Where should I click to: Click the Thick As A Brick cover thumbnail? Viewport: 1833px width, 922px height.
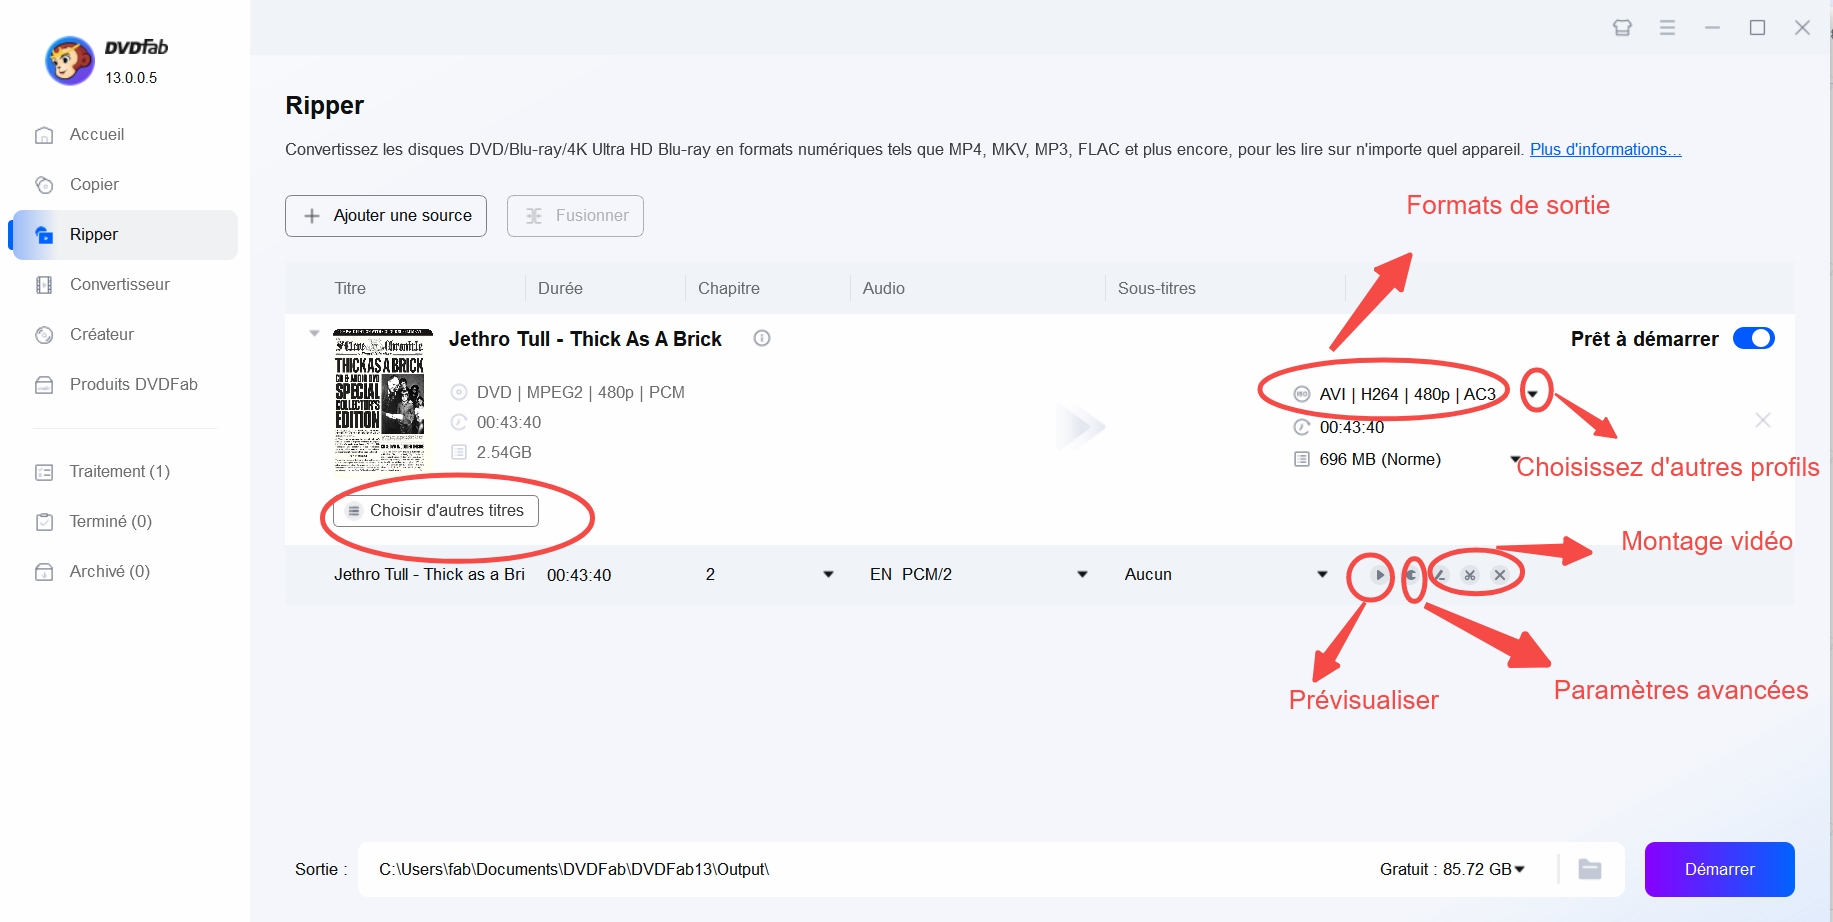[x=383, y=400]
